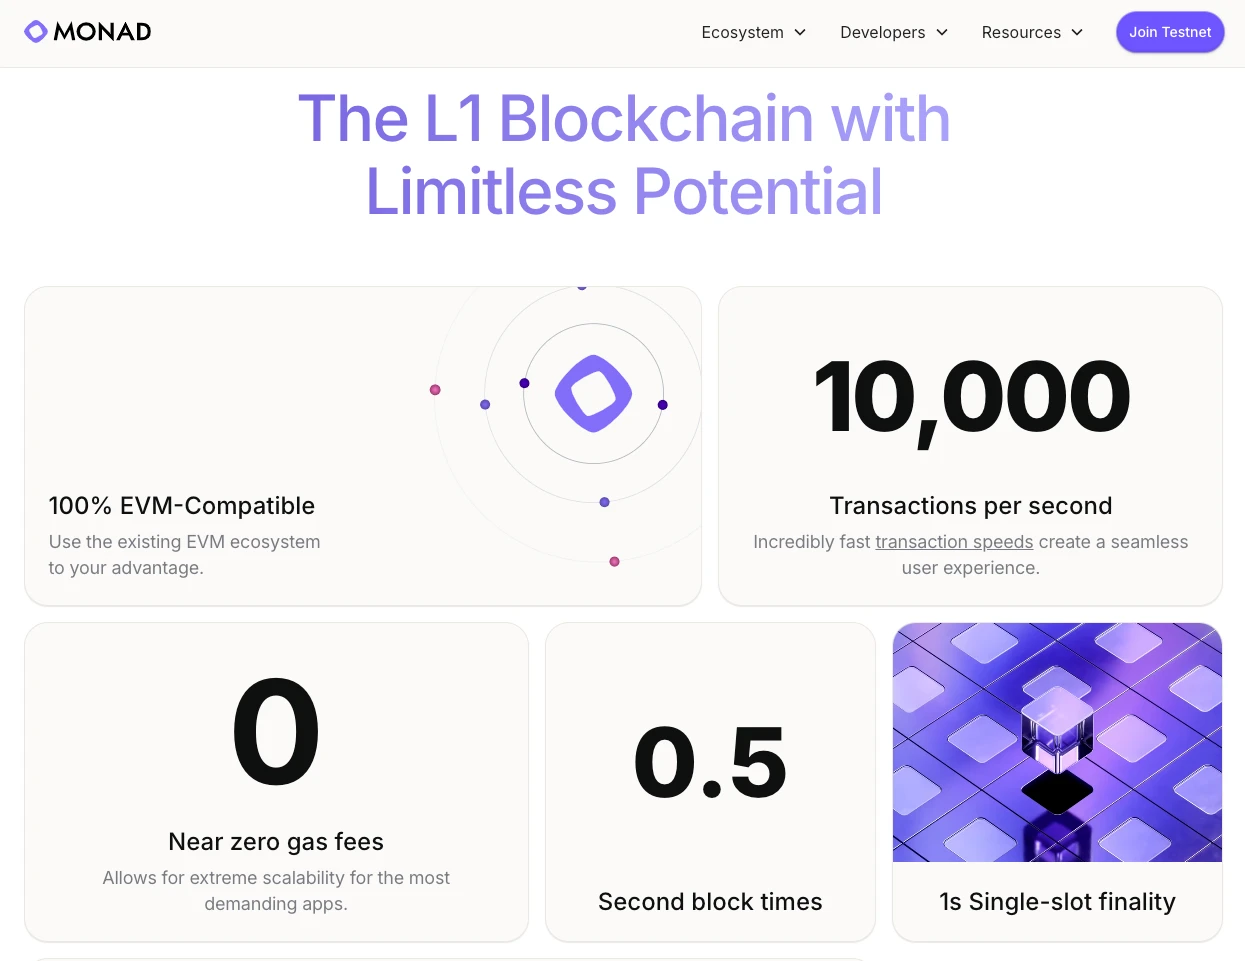
Task: Click the 1s Single-slot finality image
Action: tap(1057, 743)
